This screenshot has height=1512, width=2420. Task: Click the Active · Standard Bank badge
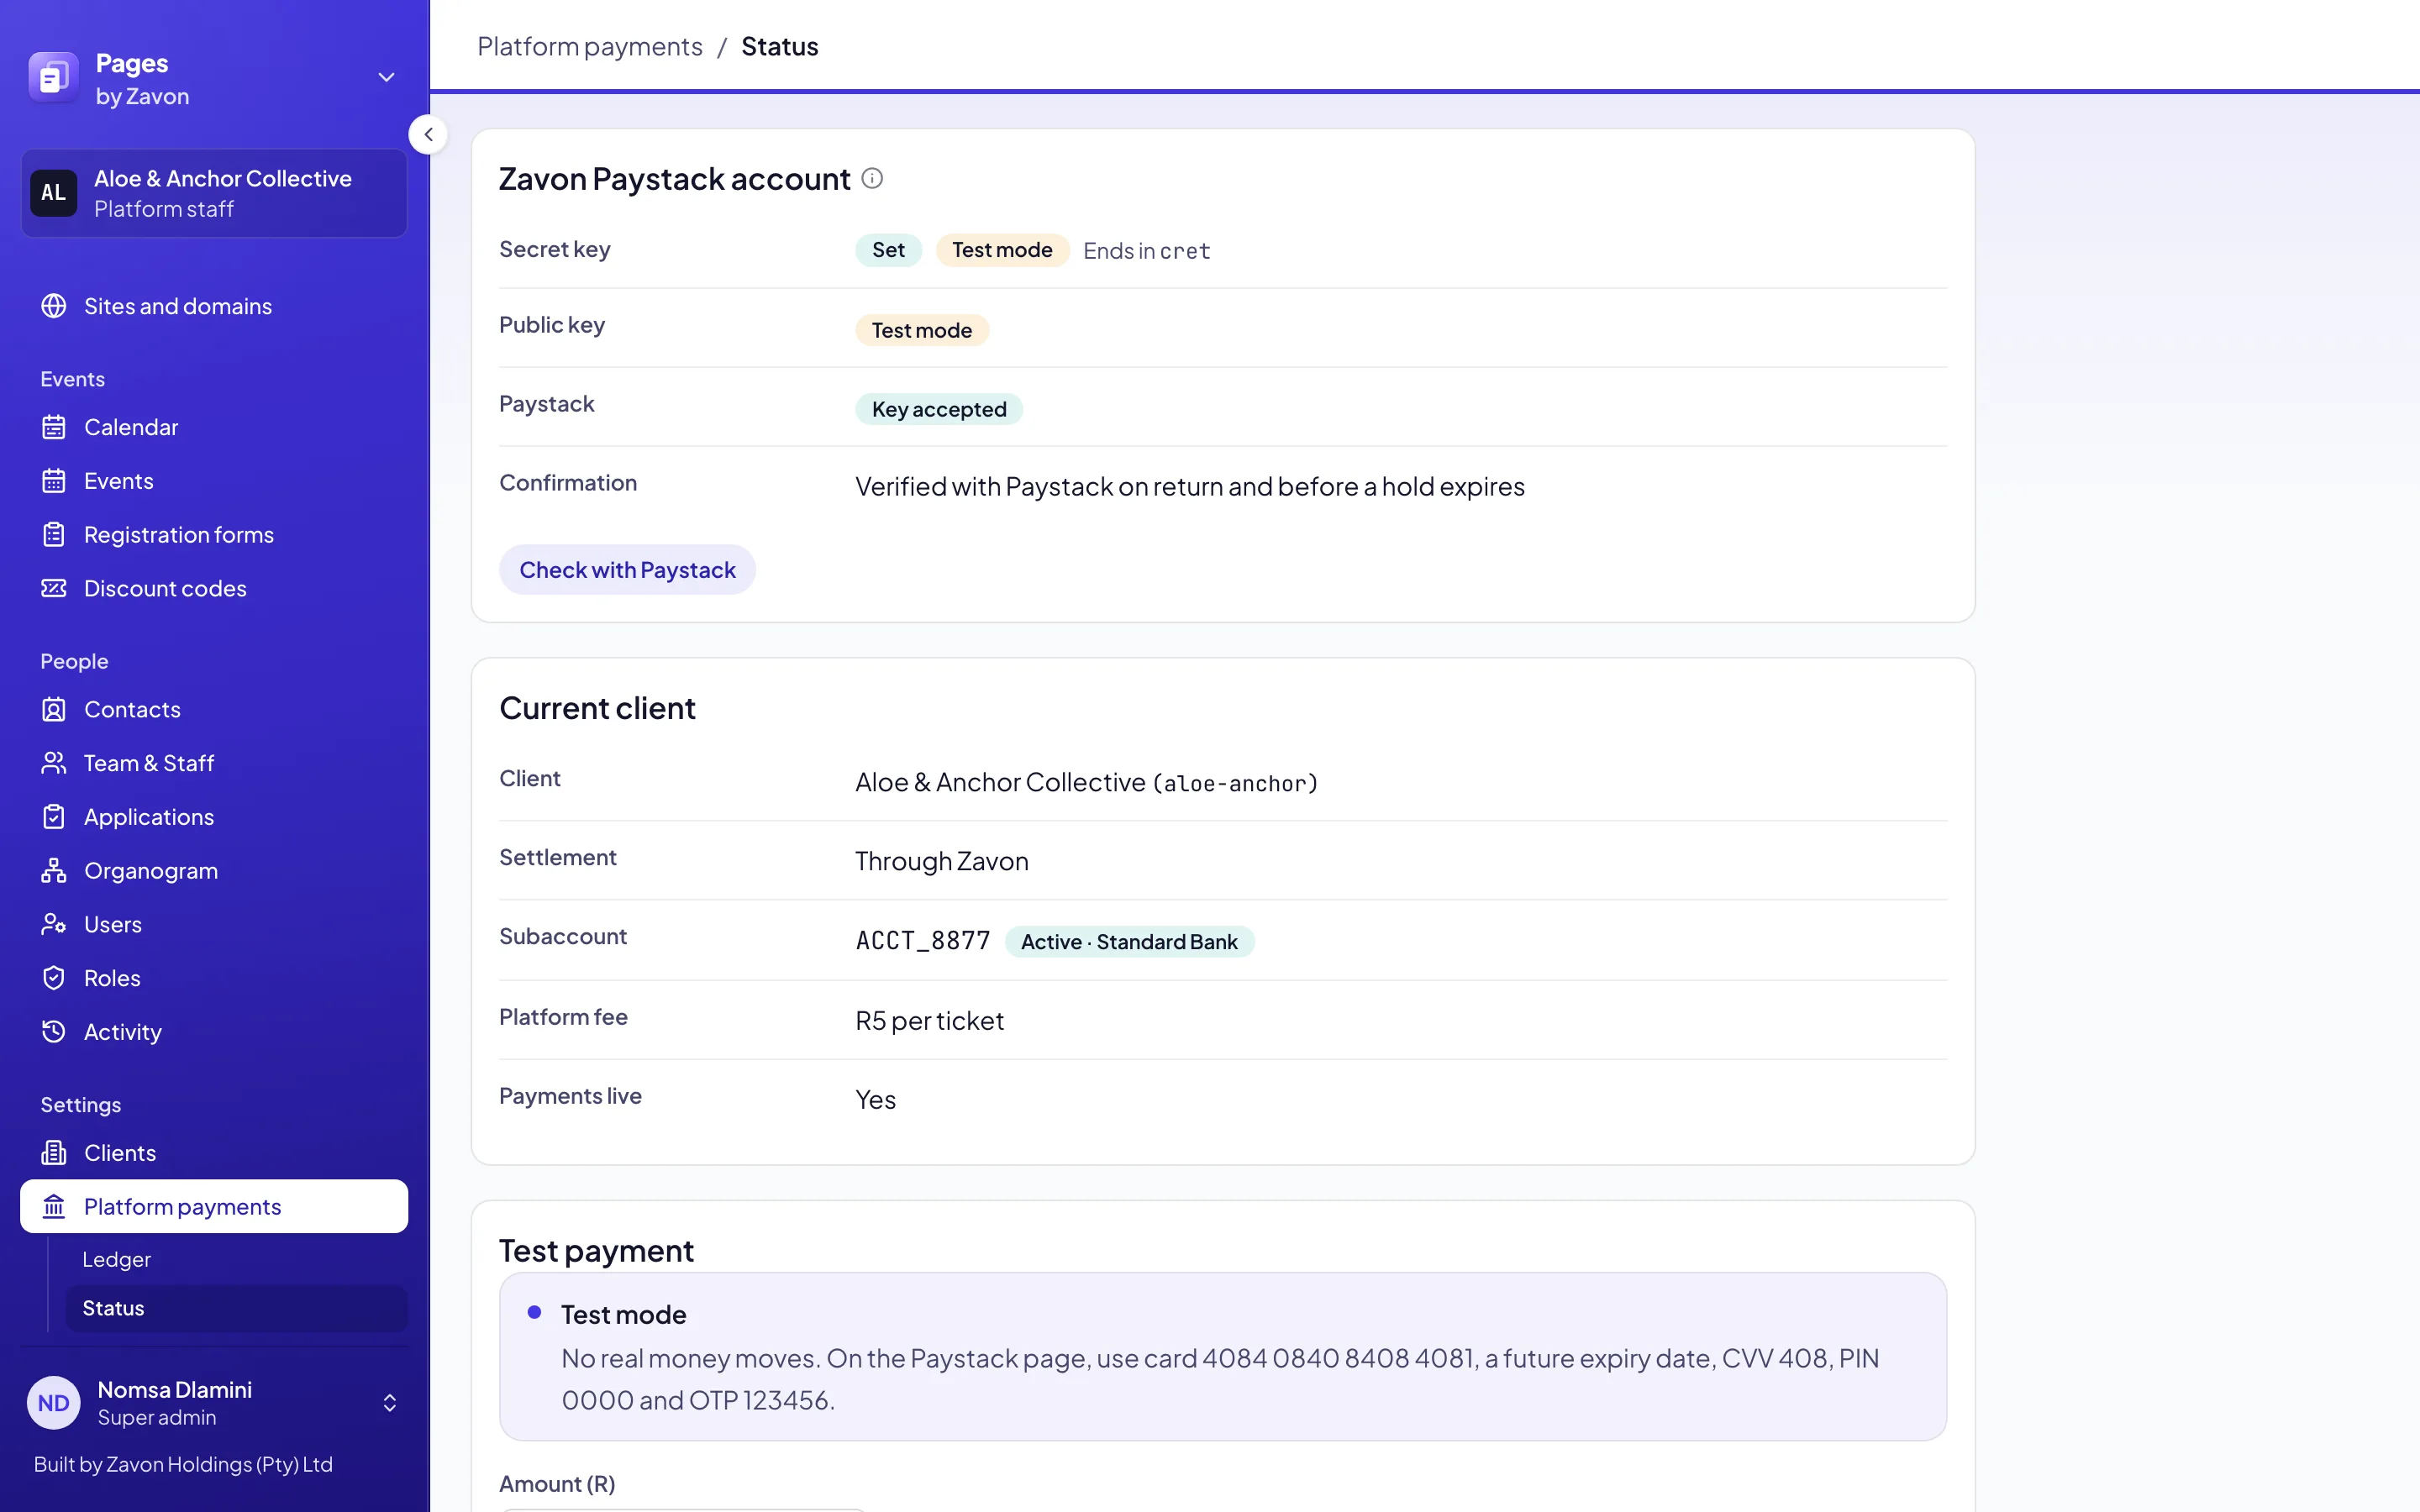[x=1129, y=942]
